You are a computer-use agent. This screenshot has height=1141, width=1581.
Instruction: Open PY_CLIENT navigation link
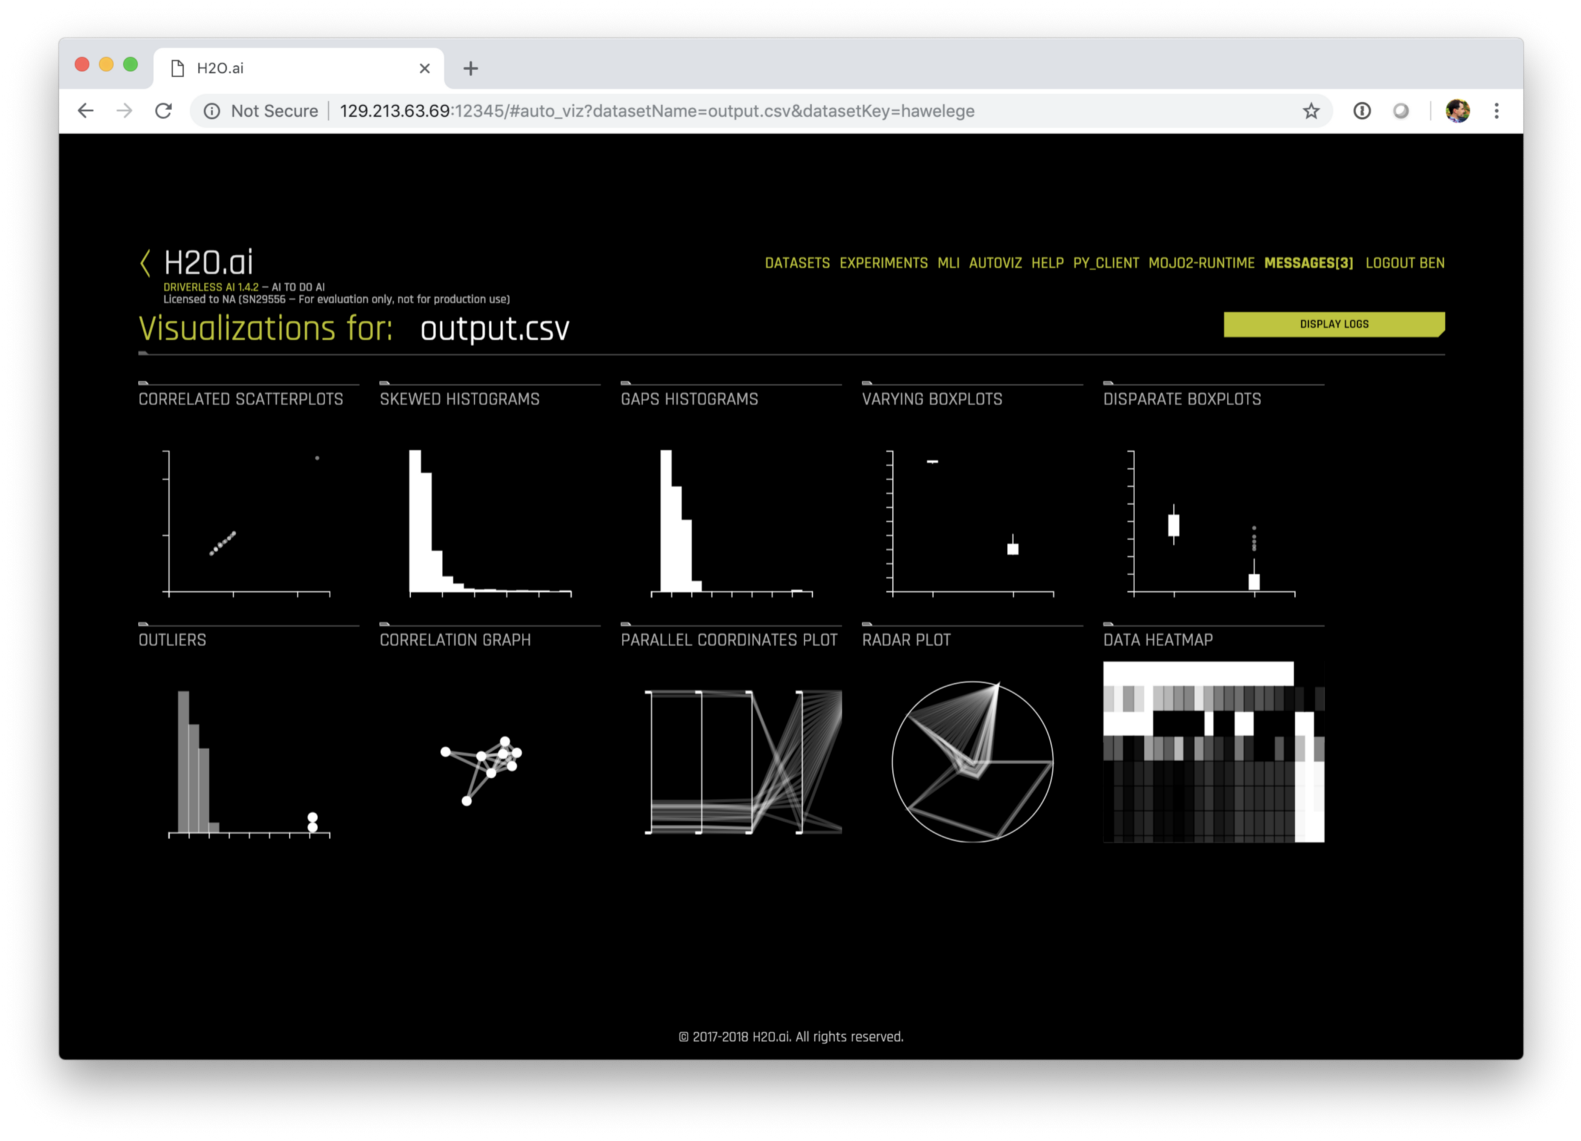point(1106,263)
